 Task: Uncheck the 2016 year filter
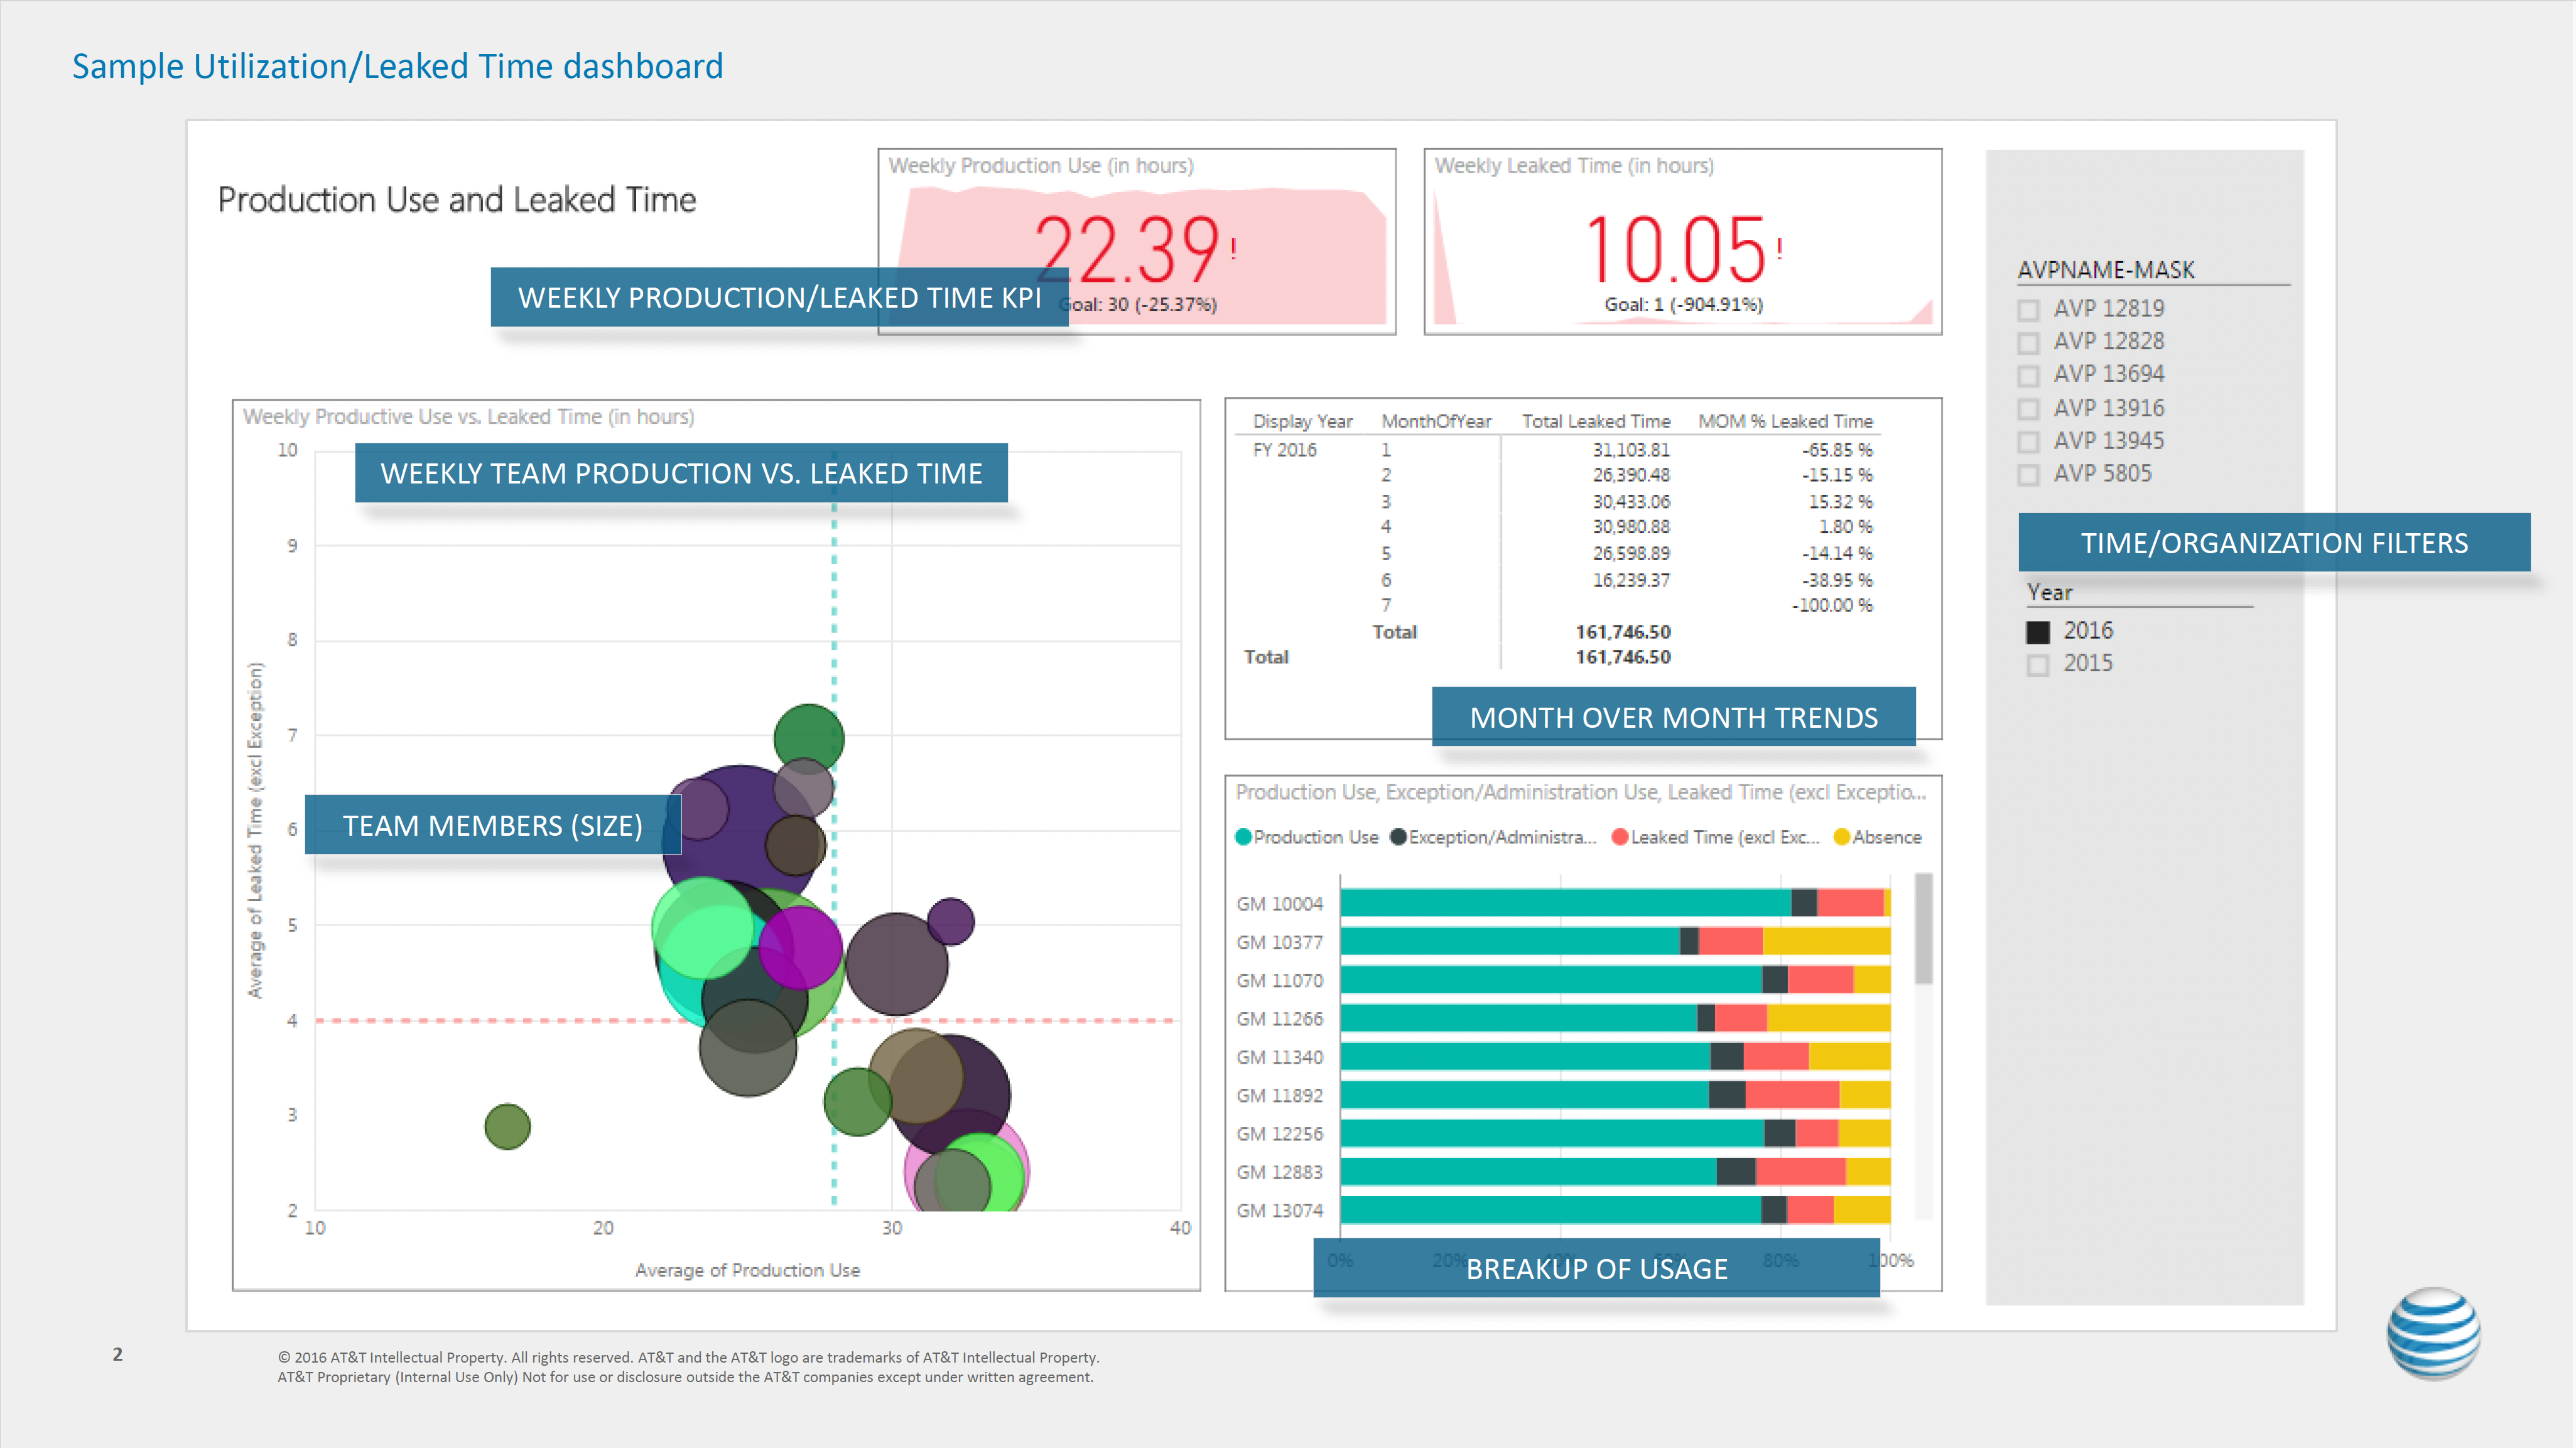click(x=2037, y=632)
